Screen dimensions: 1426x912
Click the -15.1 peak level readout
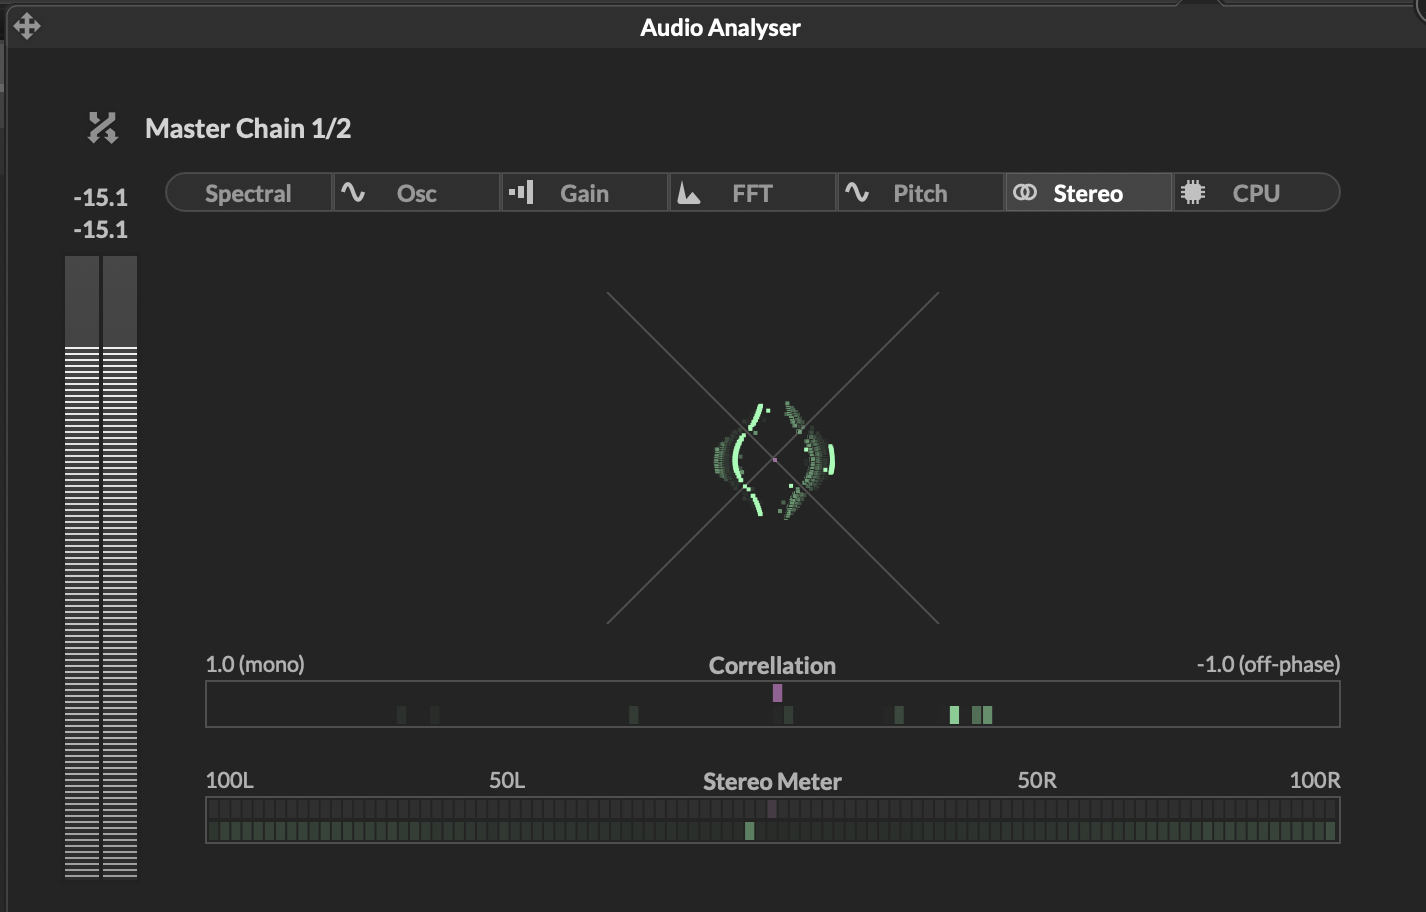coord(101,198)
